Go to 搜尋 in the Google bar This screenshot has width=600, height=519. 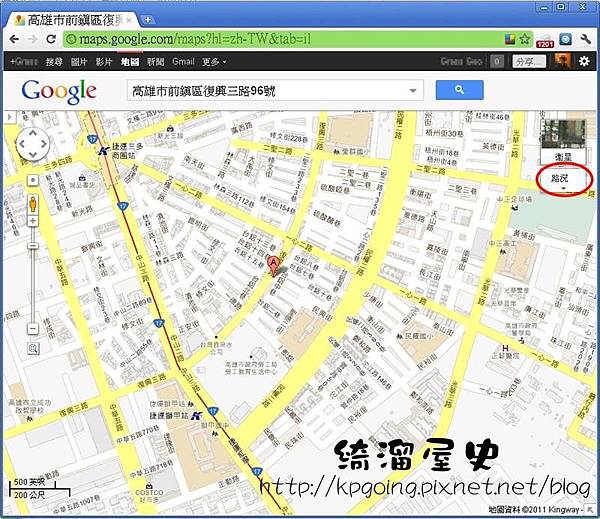(54, 62)
